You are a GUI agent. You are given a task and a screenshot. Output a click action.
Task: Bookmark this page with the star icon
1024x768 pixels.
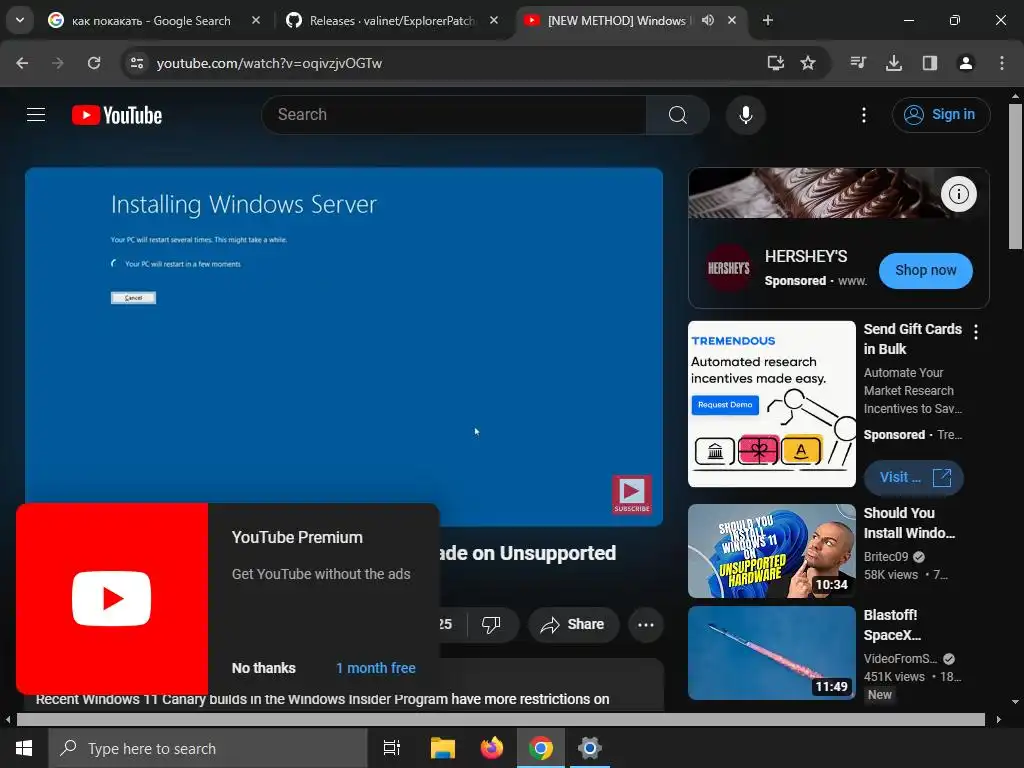[x=808, y=63]
